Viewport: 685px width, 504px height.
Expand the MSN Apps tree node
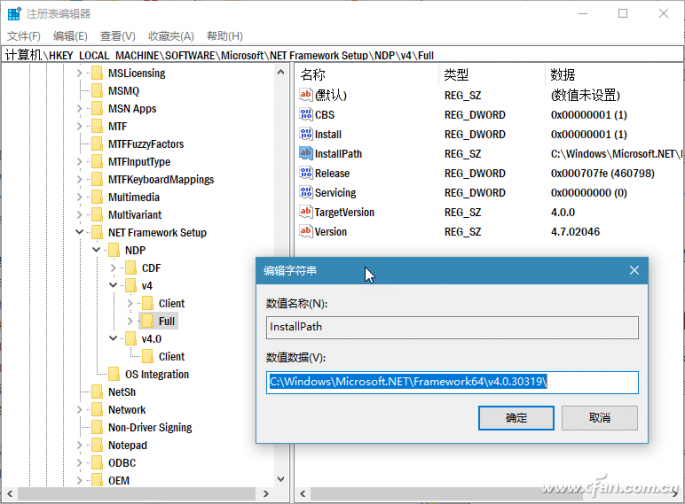[x=80, y=108]
